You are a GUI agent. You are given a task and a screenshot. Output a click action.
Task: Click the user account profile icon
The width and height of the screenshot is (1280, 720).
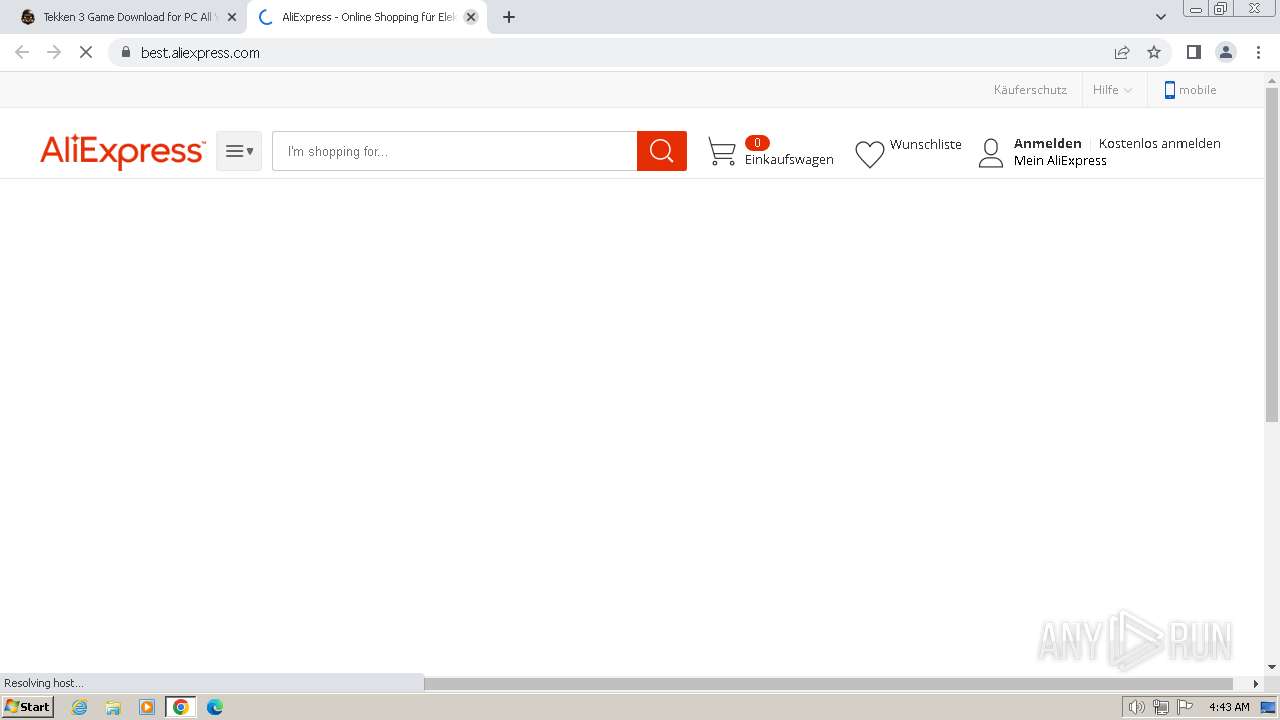(991, 153)
